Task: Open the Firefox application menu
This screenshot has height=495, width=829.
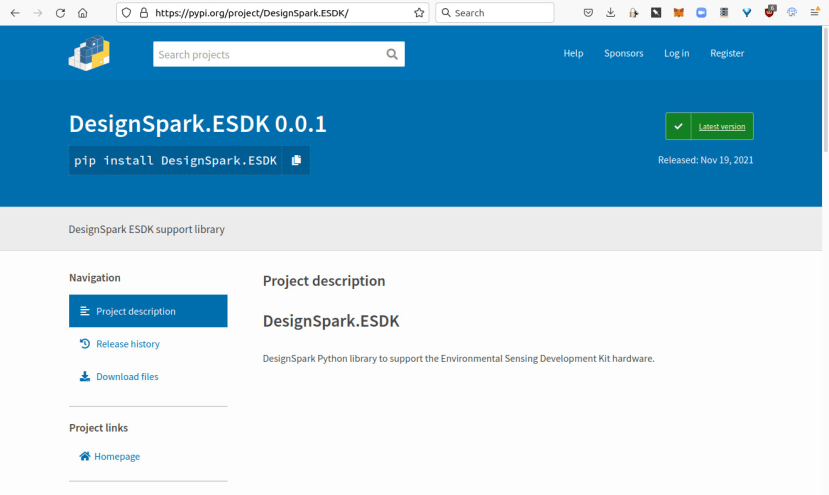Action: coord(814,12)
